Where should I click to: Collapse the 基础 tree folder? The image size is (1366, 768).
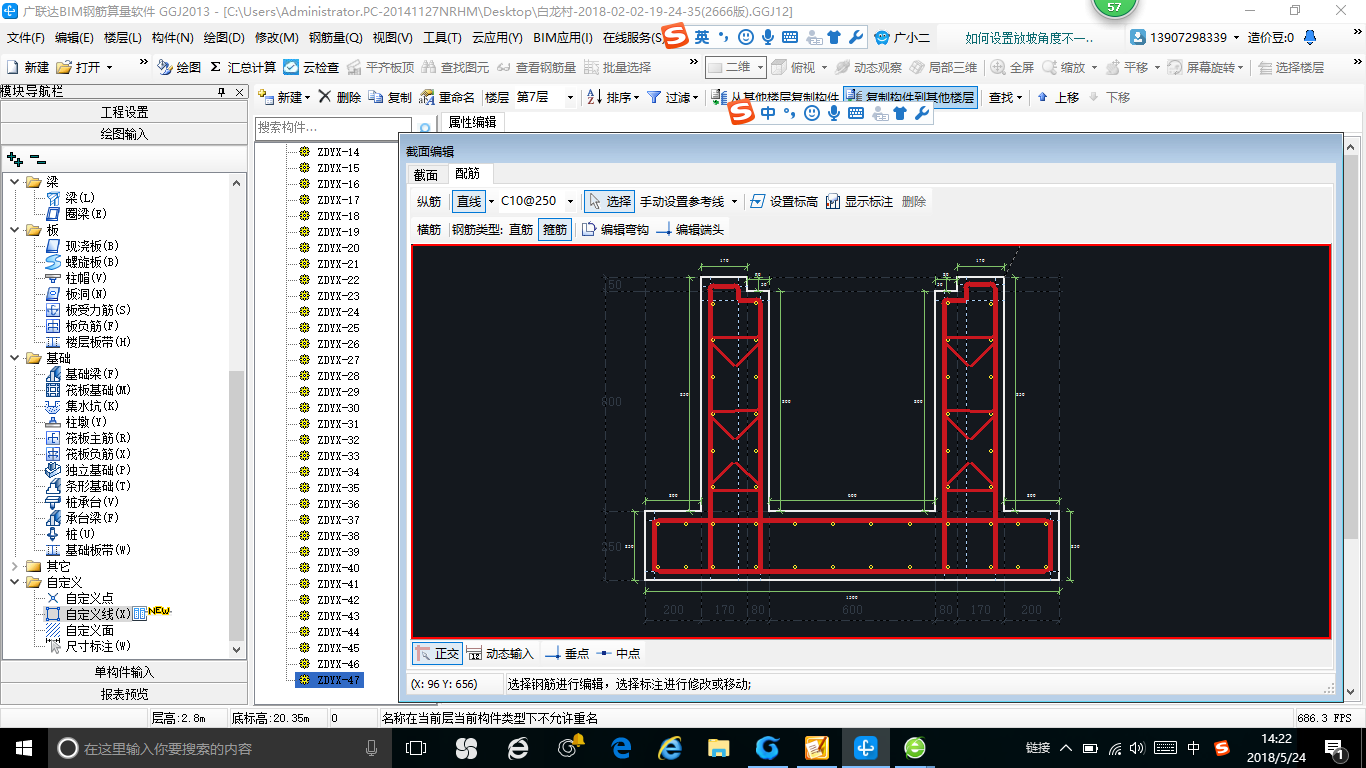[15, 358]
